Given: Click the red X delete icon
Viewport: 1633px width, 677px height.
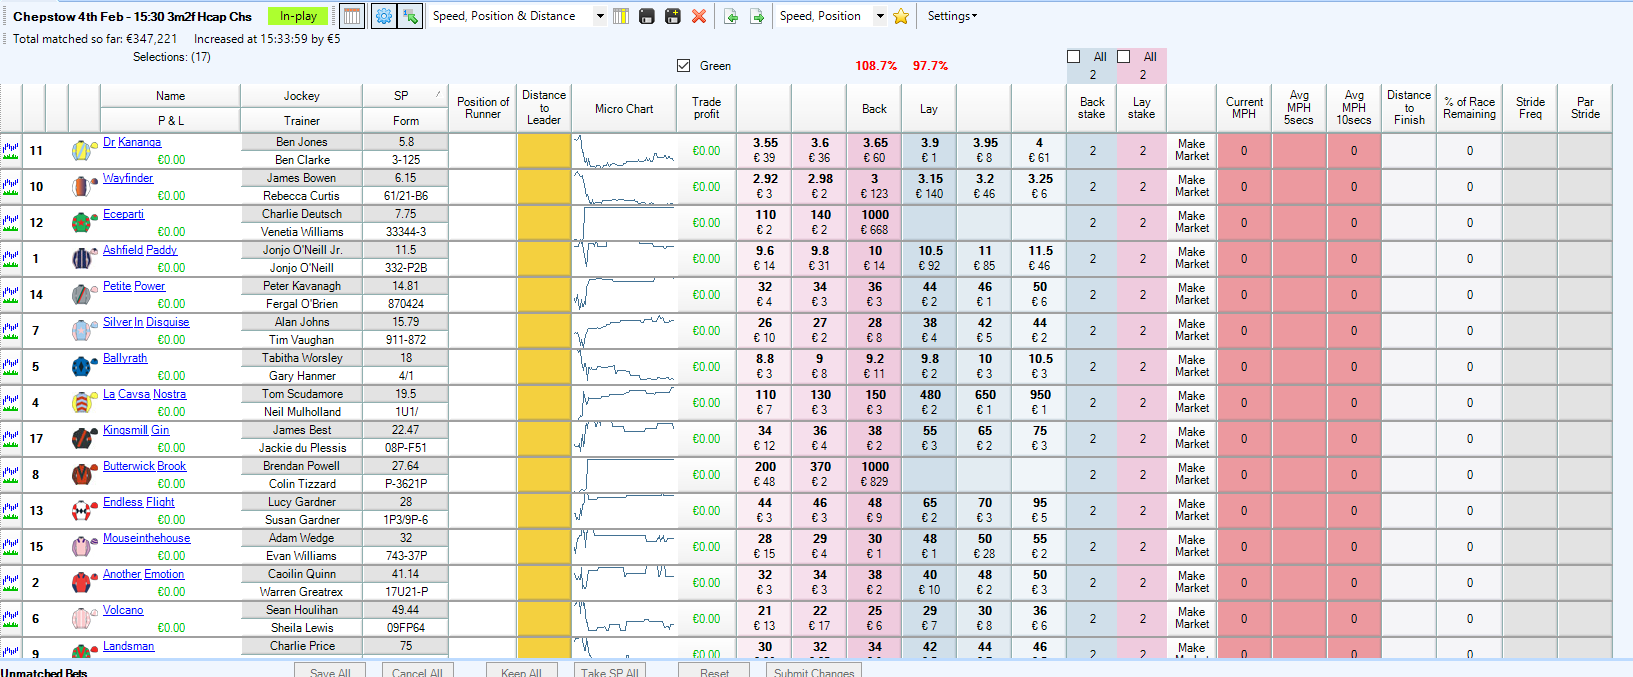Looking at the screenshot, I should pos(699,16).
